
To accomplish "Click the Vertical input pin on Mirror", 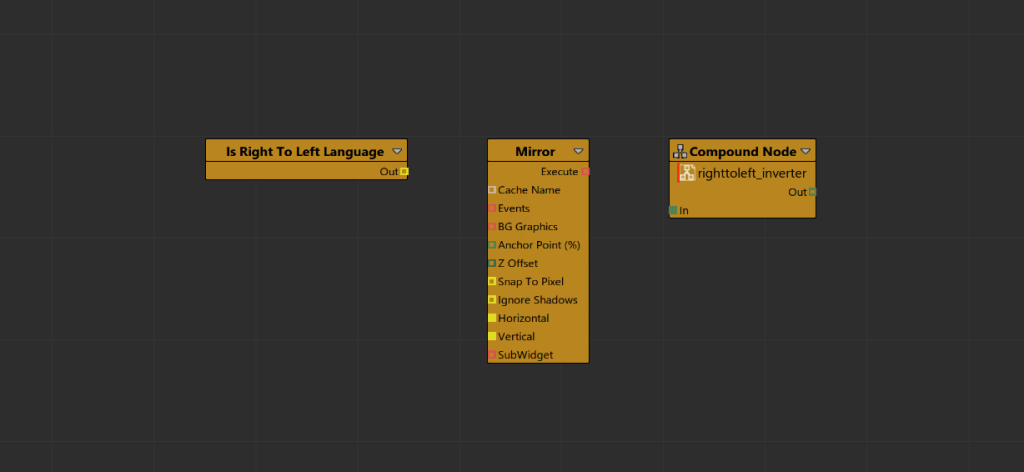I will [492, 336].
